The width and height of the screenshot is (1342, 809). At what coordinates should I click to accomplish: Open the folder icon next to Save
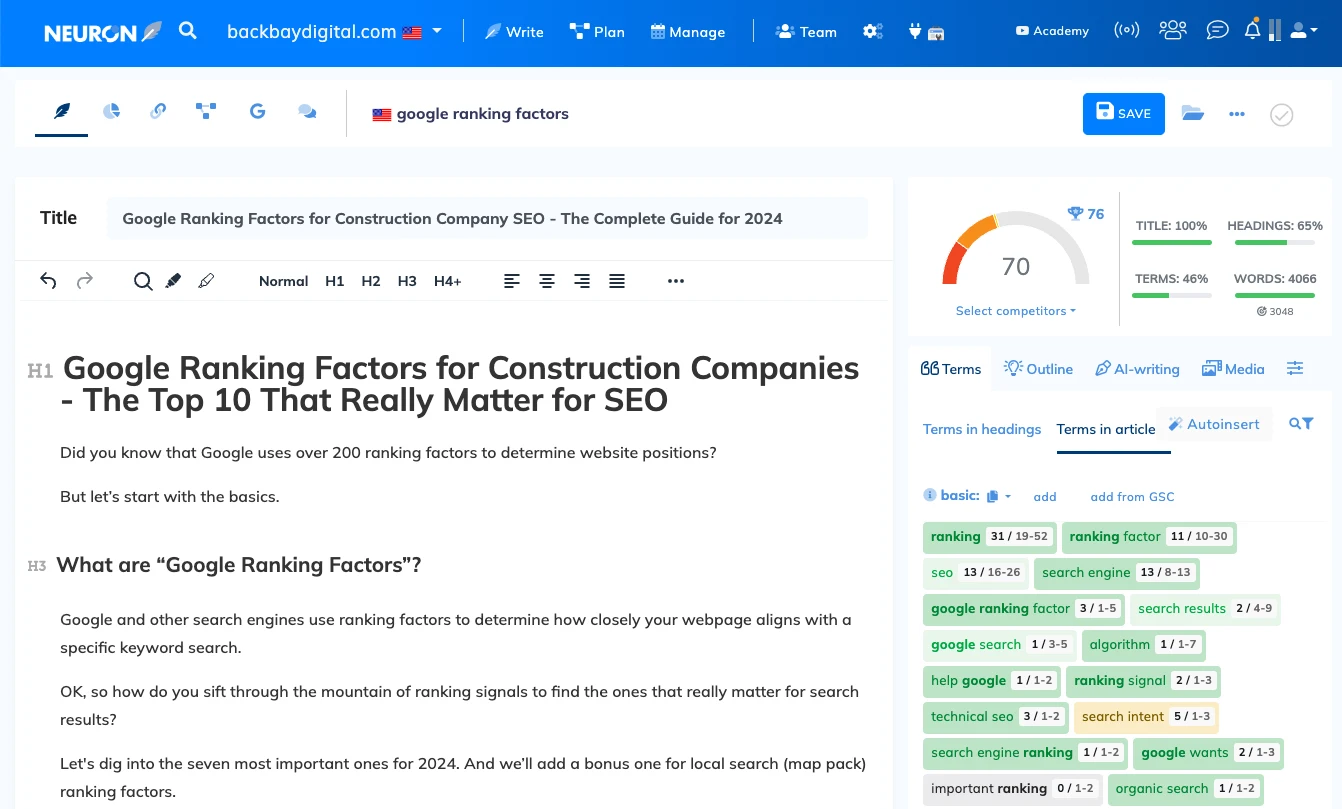(x=1192, y=114)
